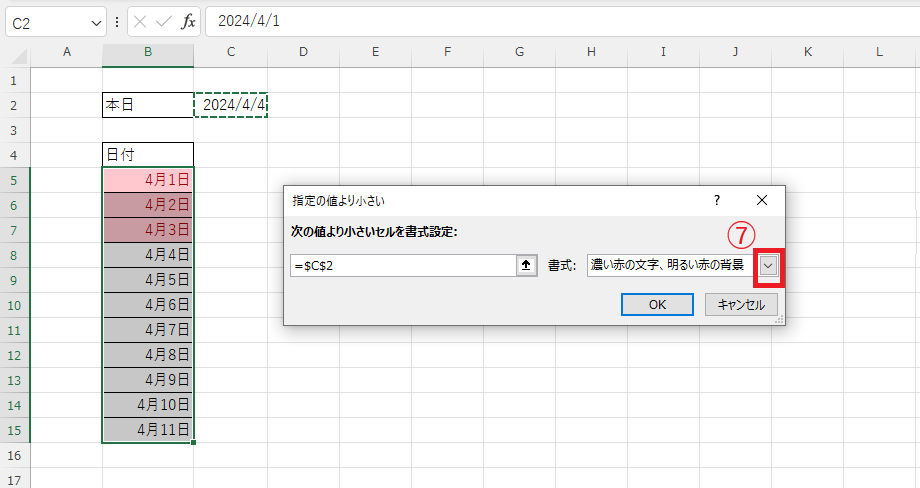Select column H header
Screen dimensions: 920x488
(x=591, y=52)
